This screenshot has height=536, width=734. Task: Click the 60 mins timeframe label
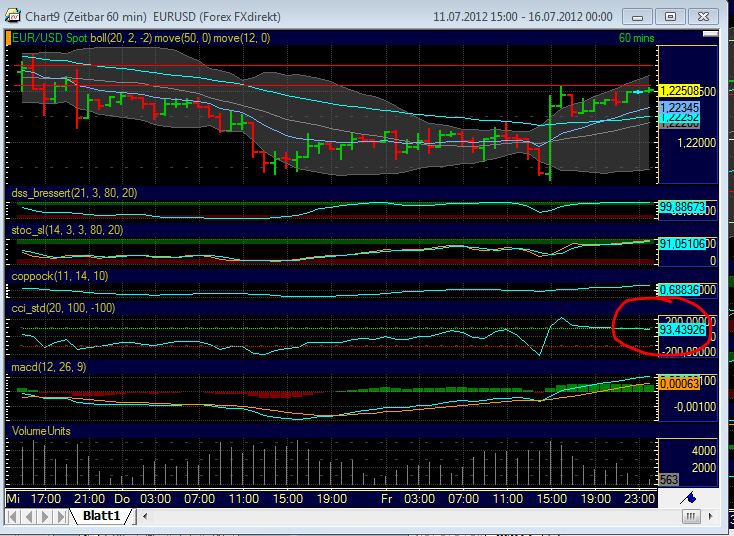[x=636, y=38]
